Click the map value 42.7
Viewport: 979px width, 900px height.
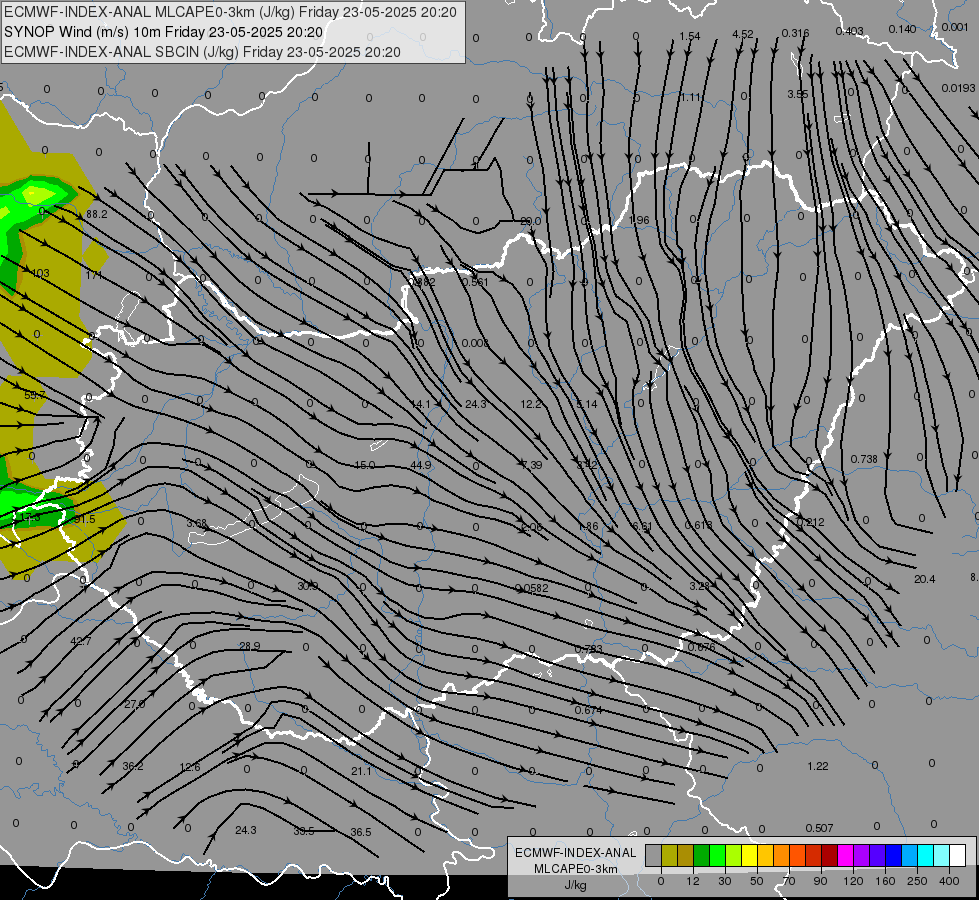(x=81, y=641)
